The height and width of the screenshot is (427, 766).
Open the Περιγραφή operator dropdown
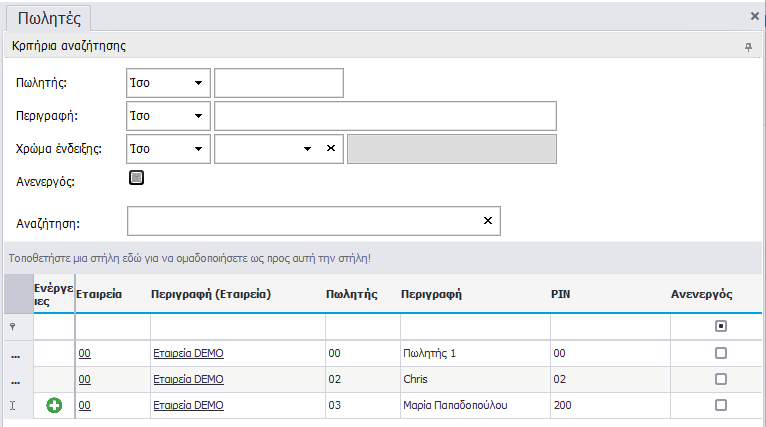tap(198, 116)
